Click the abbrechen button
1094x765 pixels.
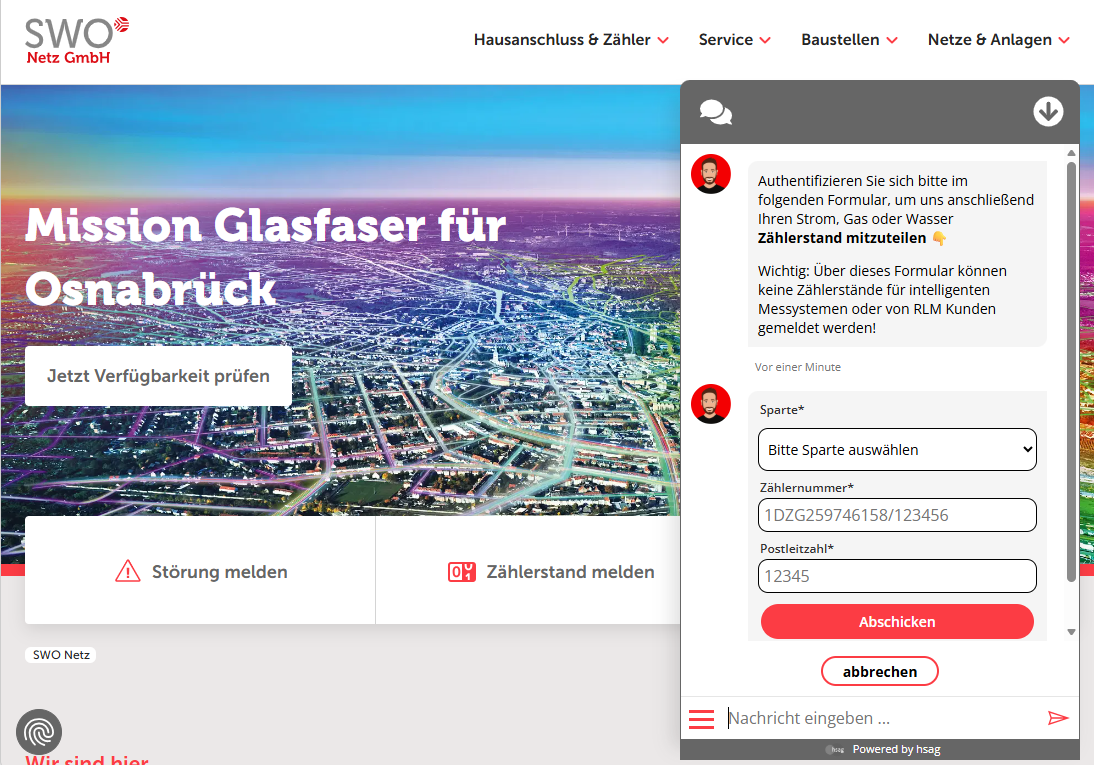pos(880,671)
